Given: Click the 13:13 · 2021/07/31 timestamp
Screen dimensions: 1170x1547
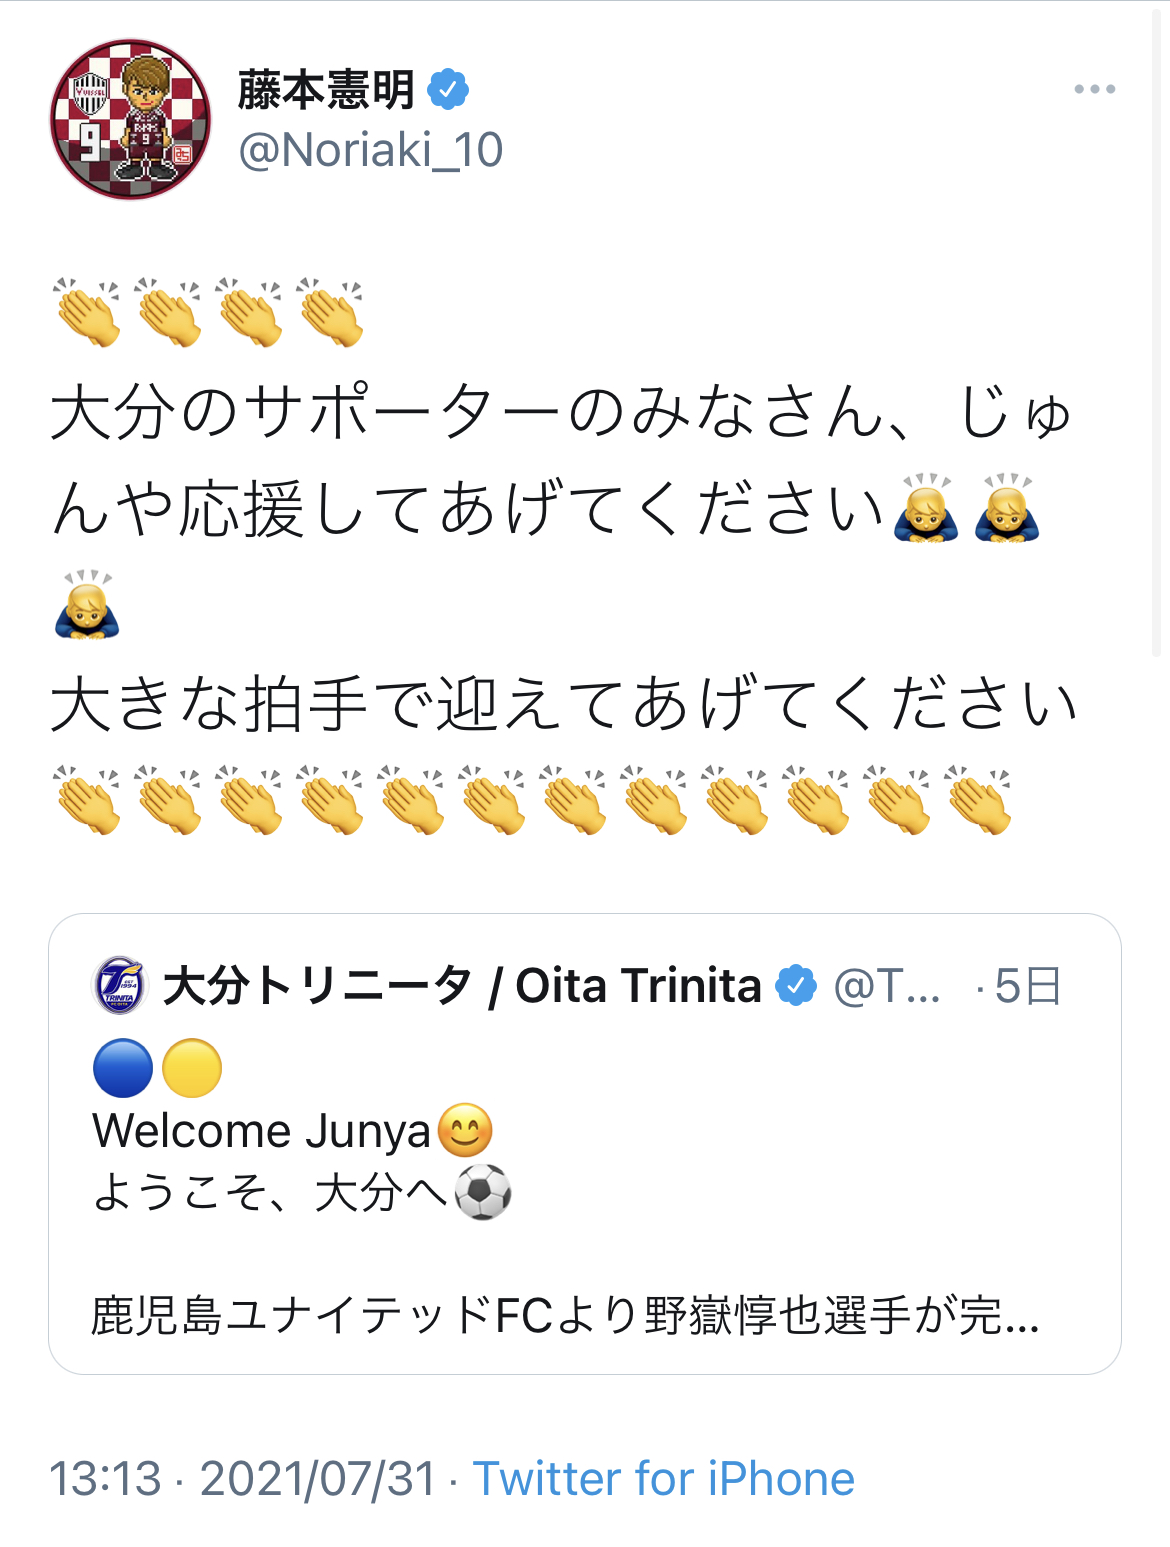Looking at the screenshot, I should 243,1478.
